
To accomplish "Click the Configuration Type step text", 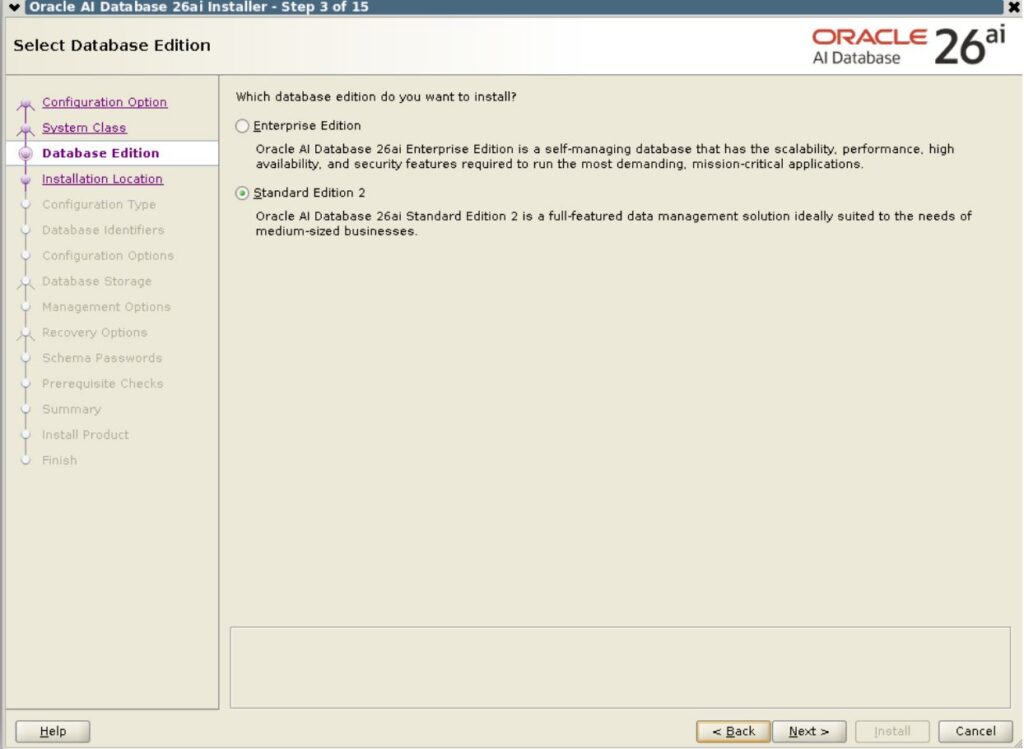I will 99,204.
